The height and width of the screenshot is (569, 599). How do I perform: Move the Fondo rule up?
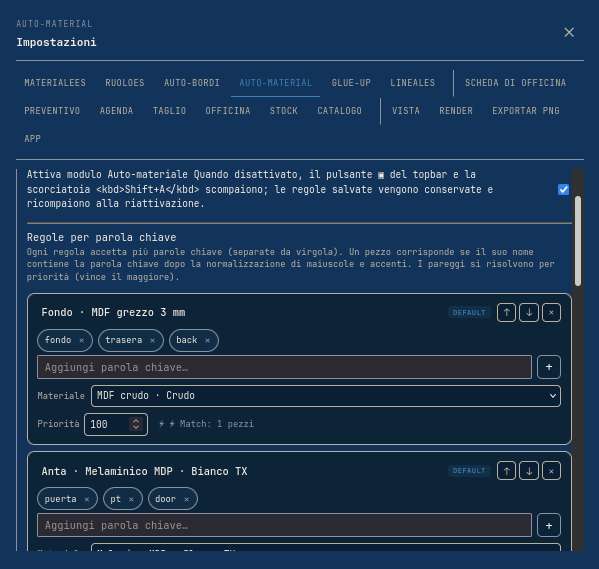click(506, 313)
